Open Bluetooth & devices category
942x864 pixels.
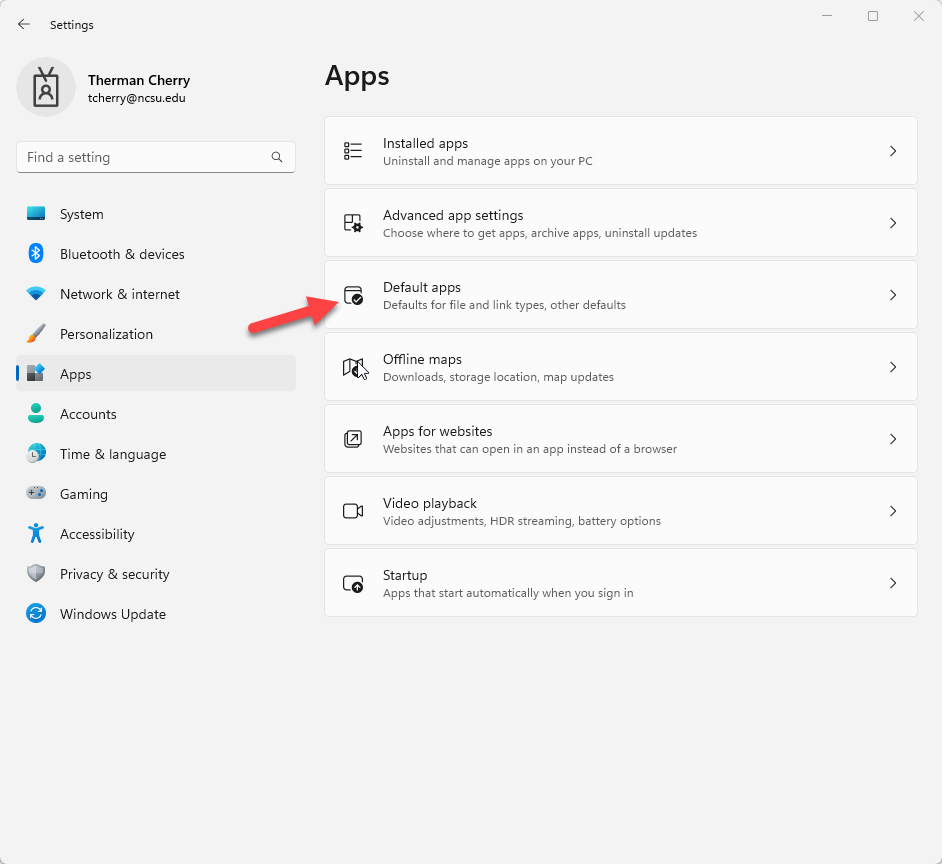(121, 254)
